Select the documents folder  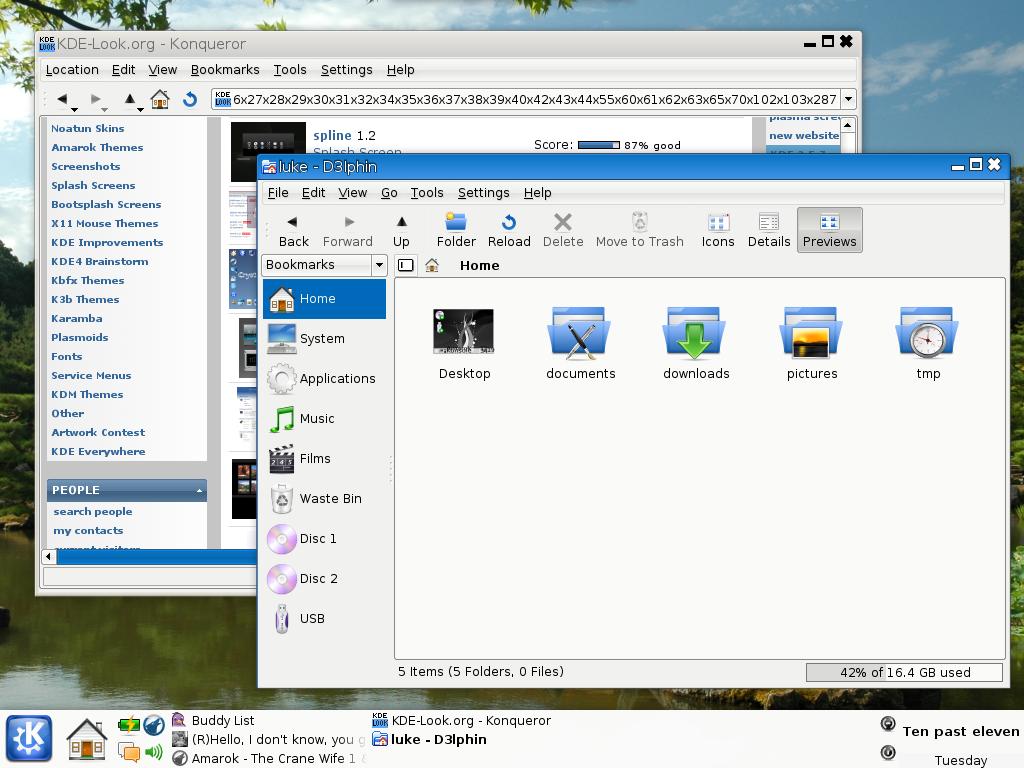click(580, 344)
